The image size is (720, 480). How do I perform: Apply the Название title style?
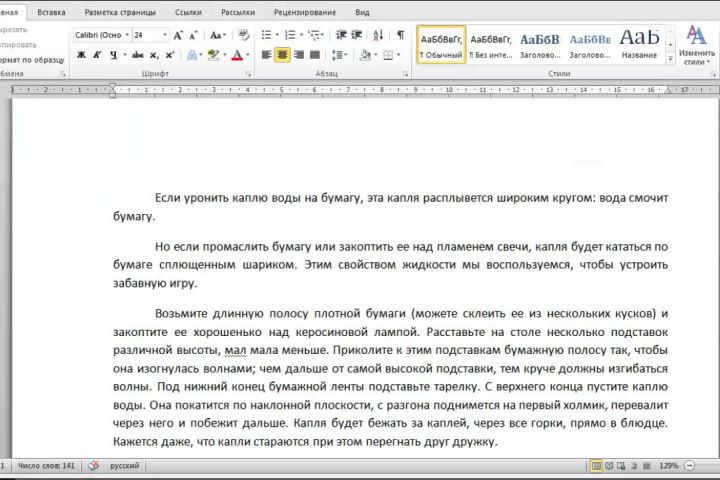(639, 45)
